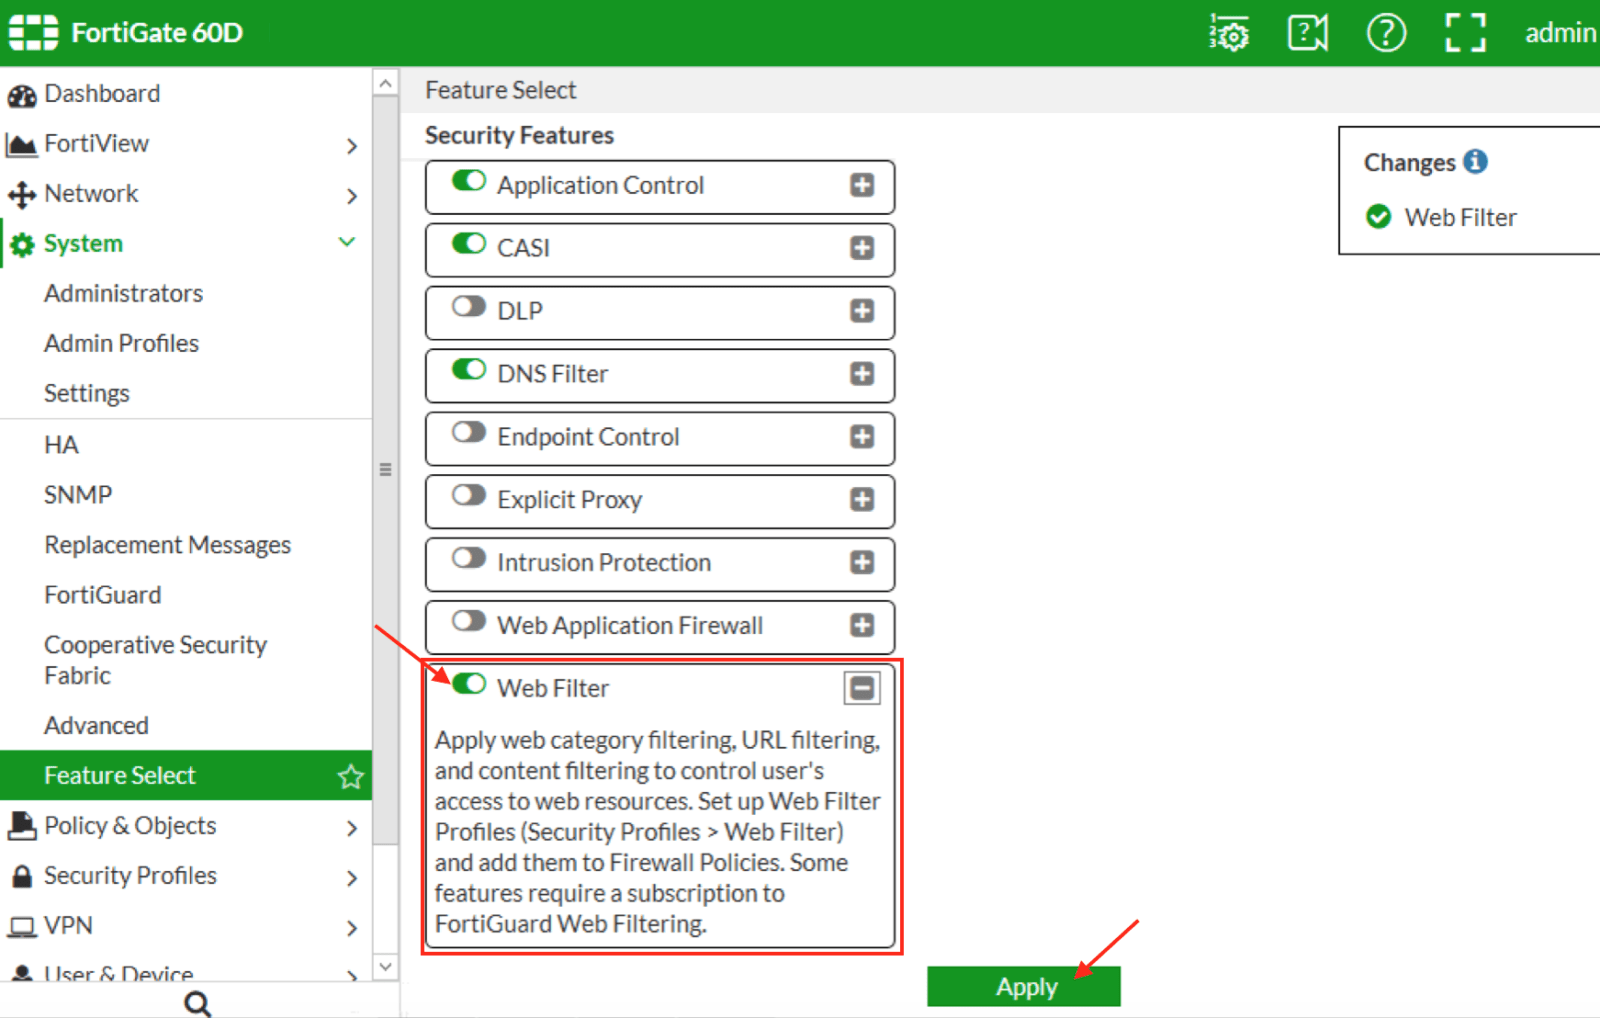Open the admin user menu
Screen dimensions: 1600x1018
(1560, 33)
